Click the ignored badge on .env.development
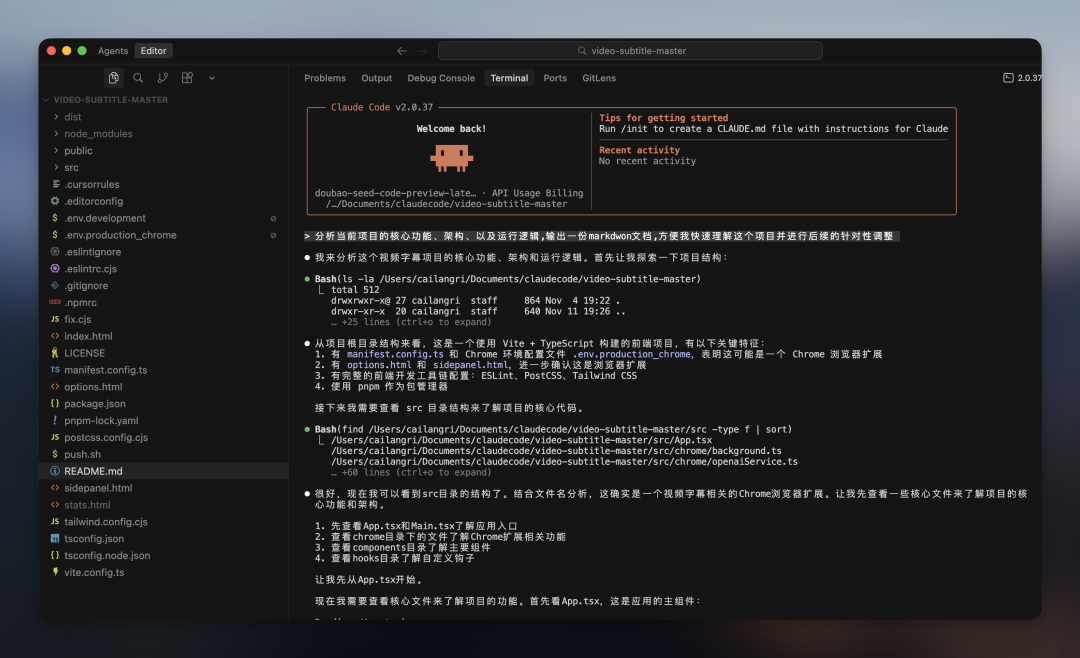The height and width of the screenshot is (658, 1080). pyautogui.click(x=273, y=218)
